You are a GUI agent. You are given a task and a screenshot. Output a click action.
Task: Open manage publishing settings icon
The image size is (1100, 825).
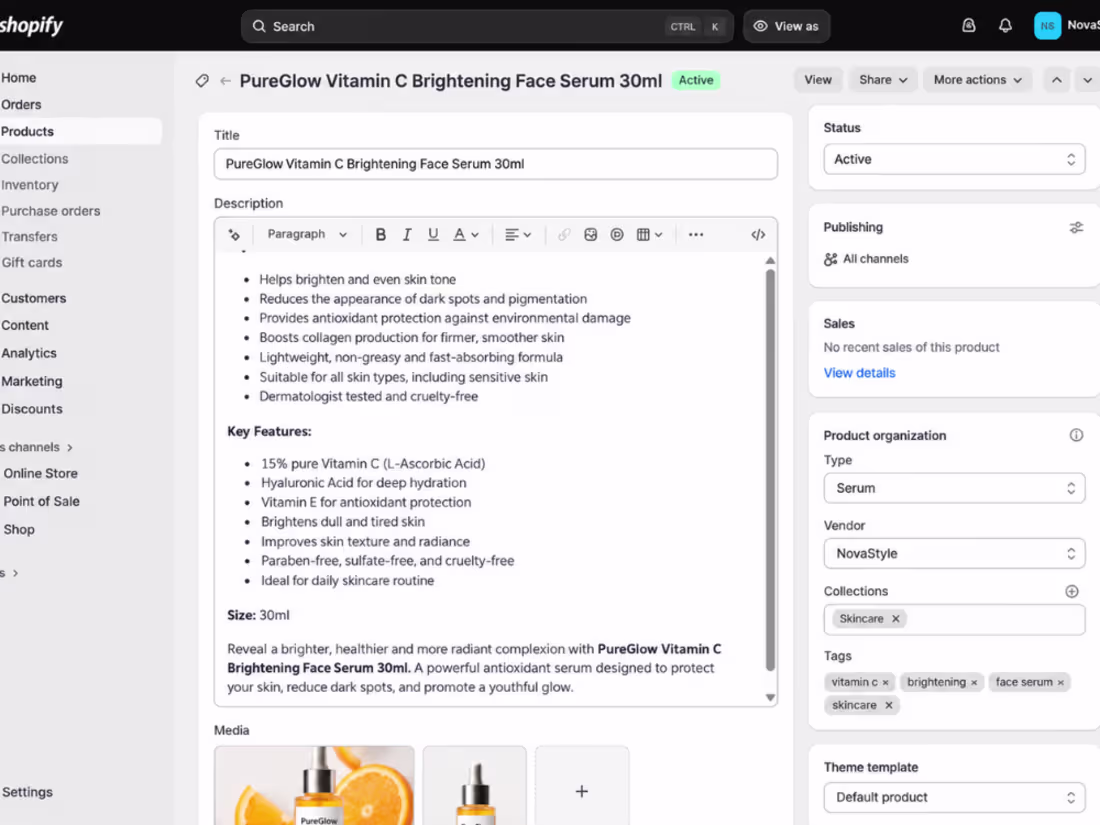point(1076,227)
